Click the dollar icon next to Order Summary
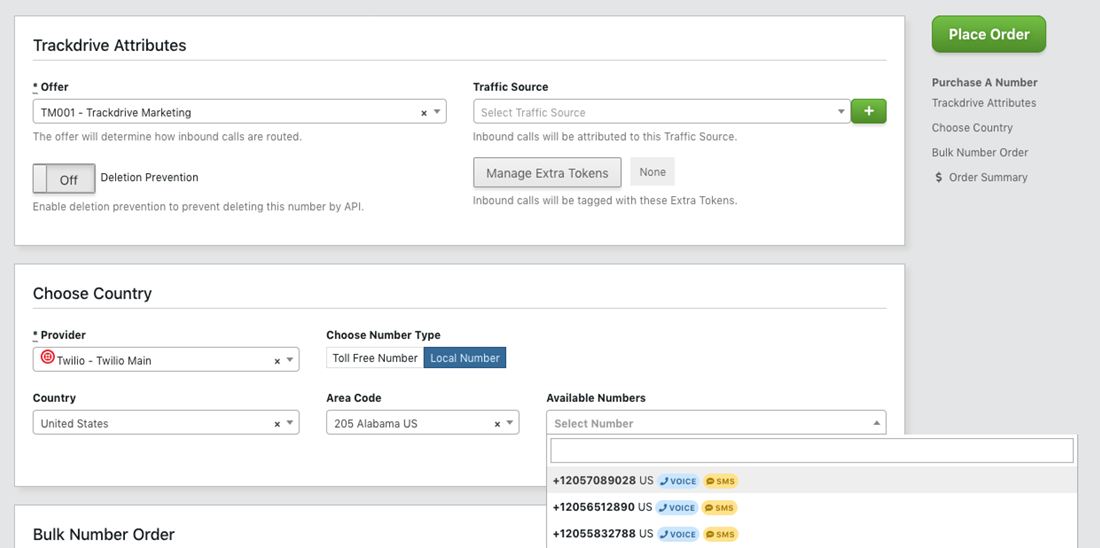The width and height of the screenshot is (1100, 548). coord(939,178)
